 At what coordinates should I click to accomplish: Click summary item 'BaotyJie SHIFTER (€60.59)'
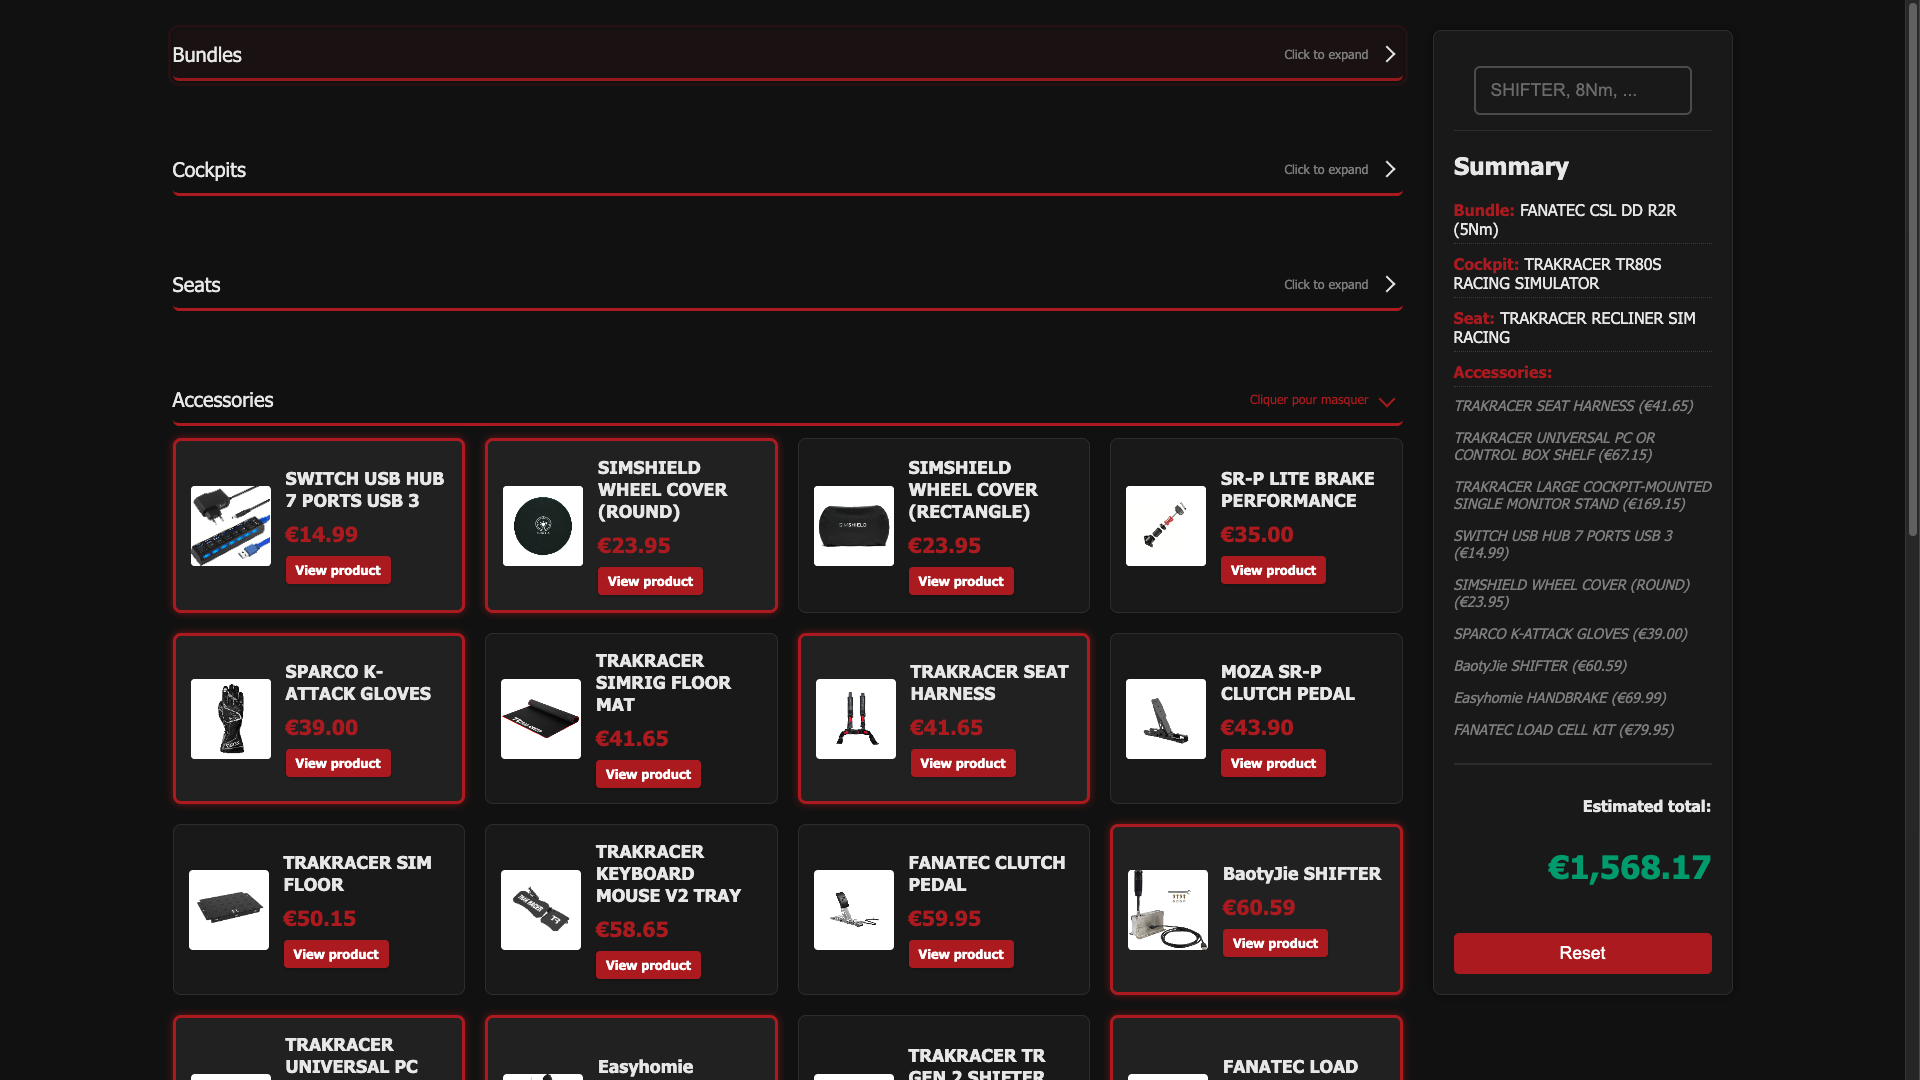[x=1540, y=666]
